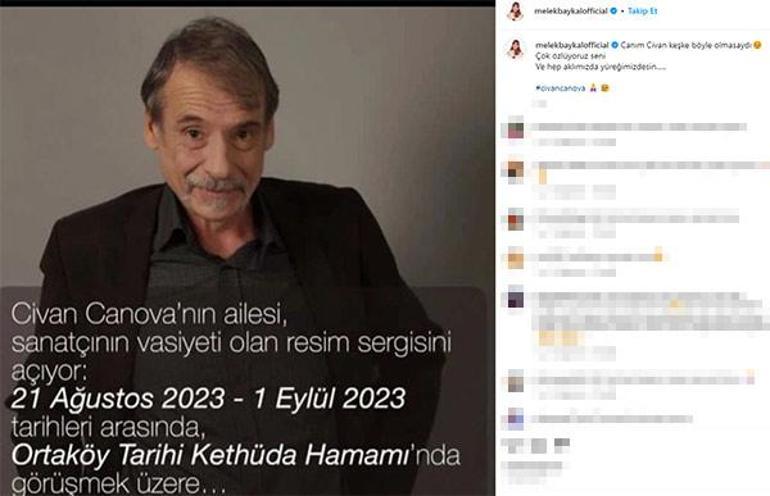770x496 pixels.
Task: Open third blurred commenter's red avatar
Action: click(515, 219)
